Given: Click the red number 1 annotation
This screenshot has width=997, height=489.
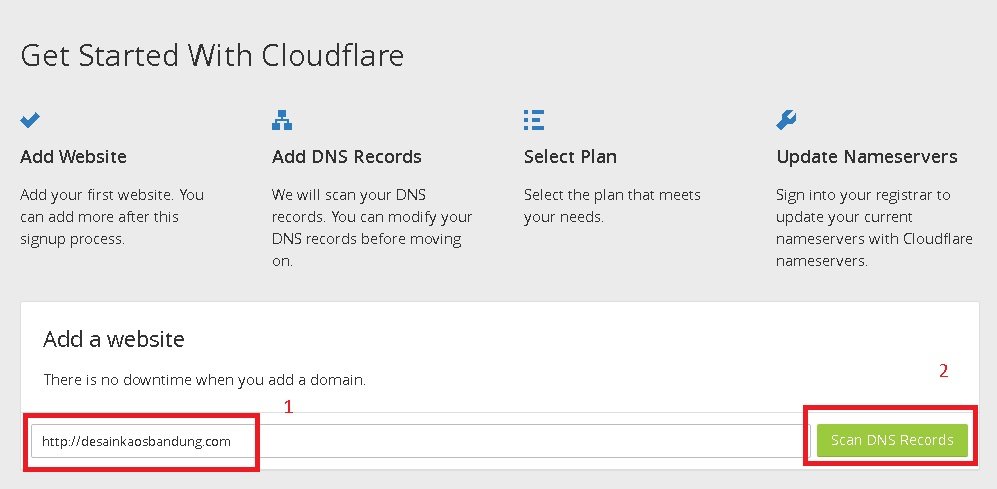Looking at the screenshot, I should pos(288,407).
